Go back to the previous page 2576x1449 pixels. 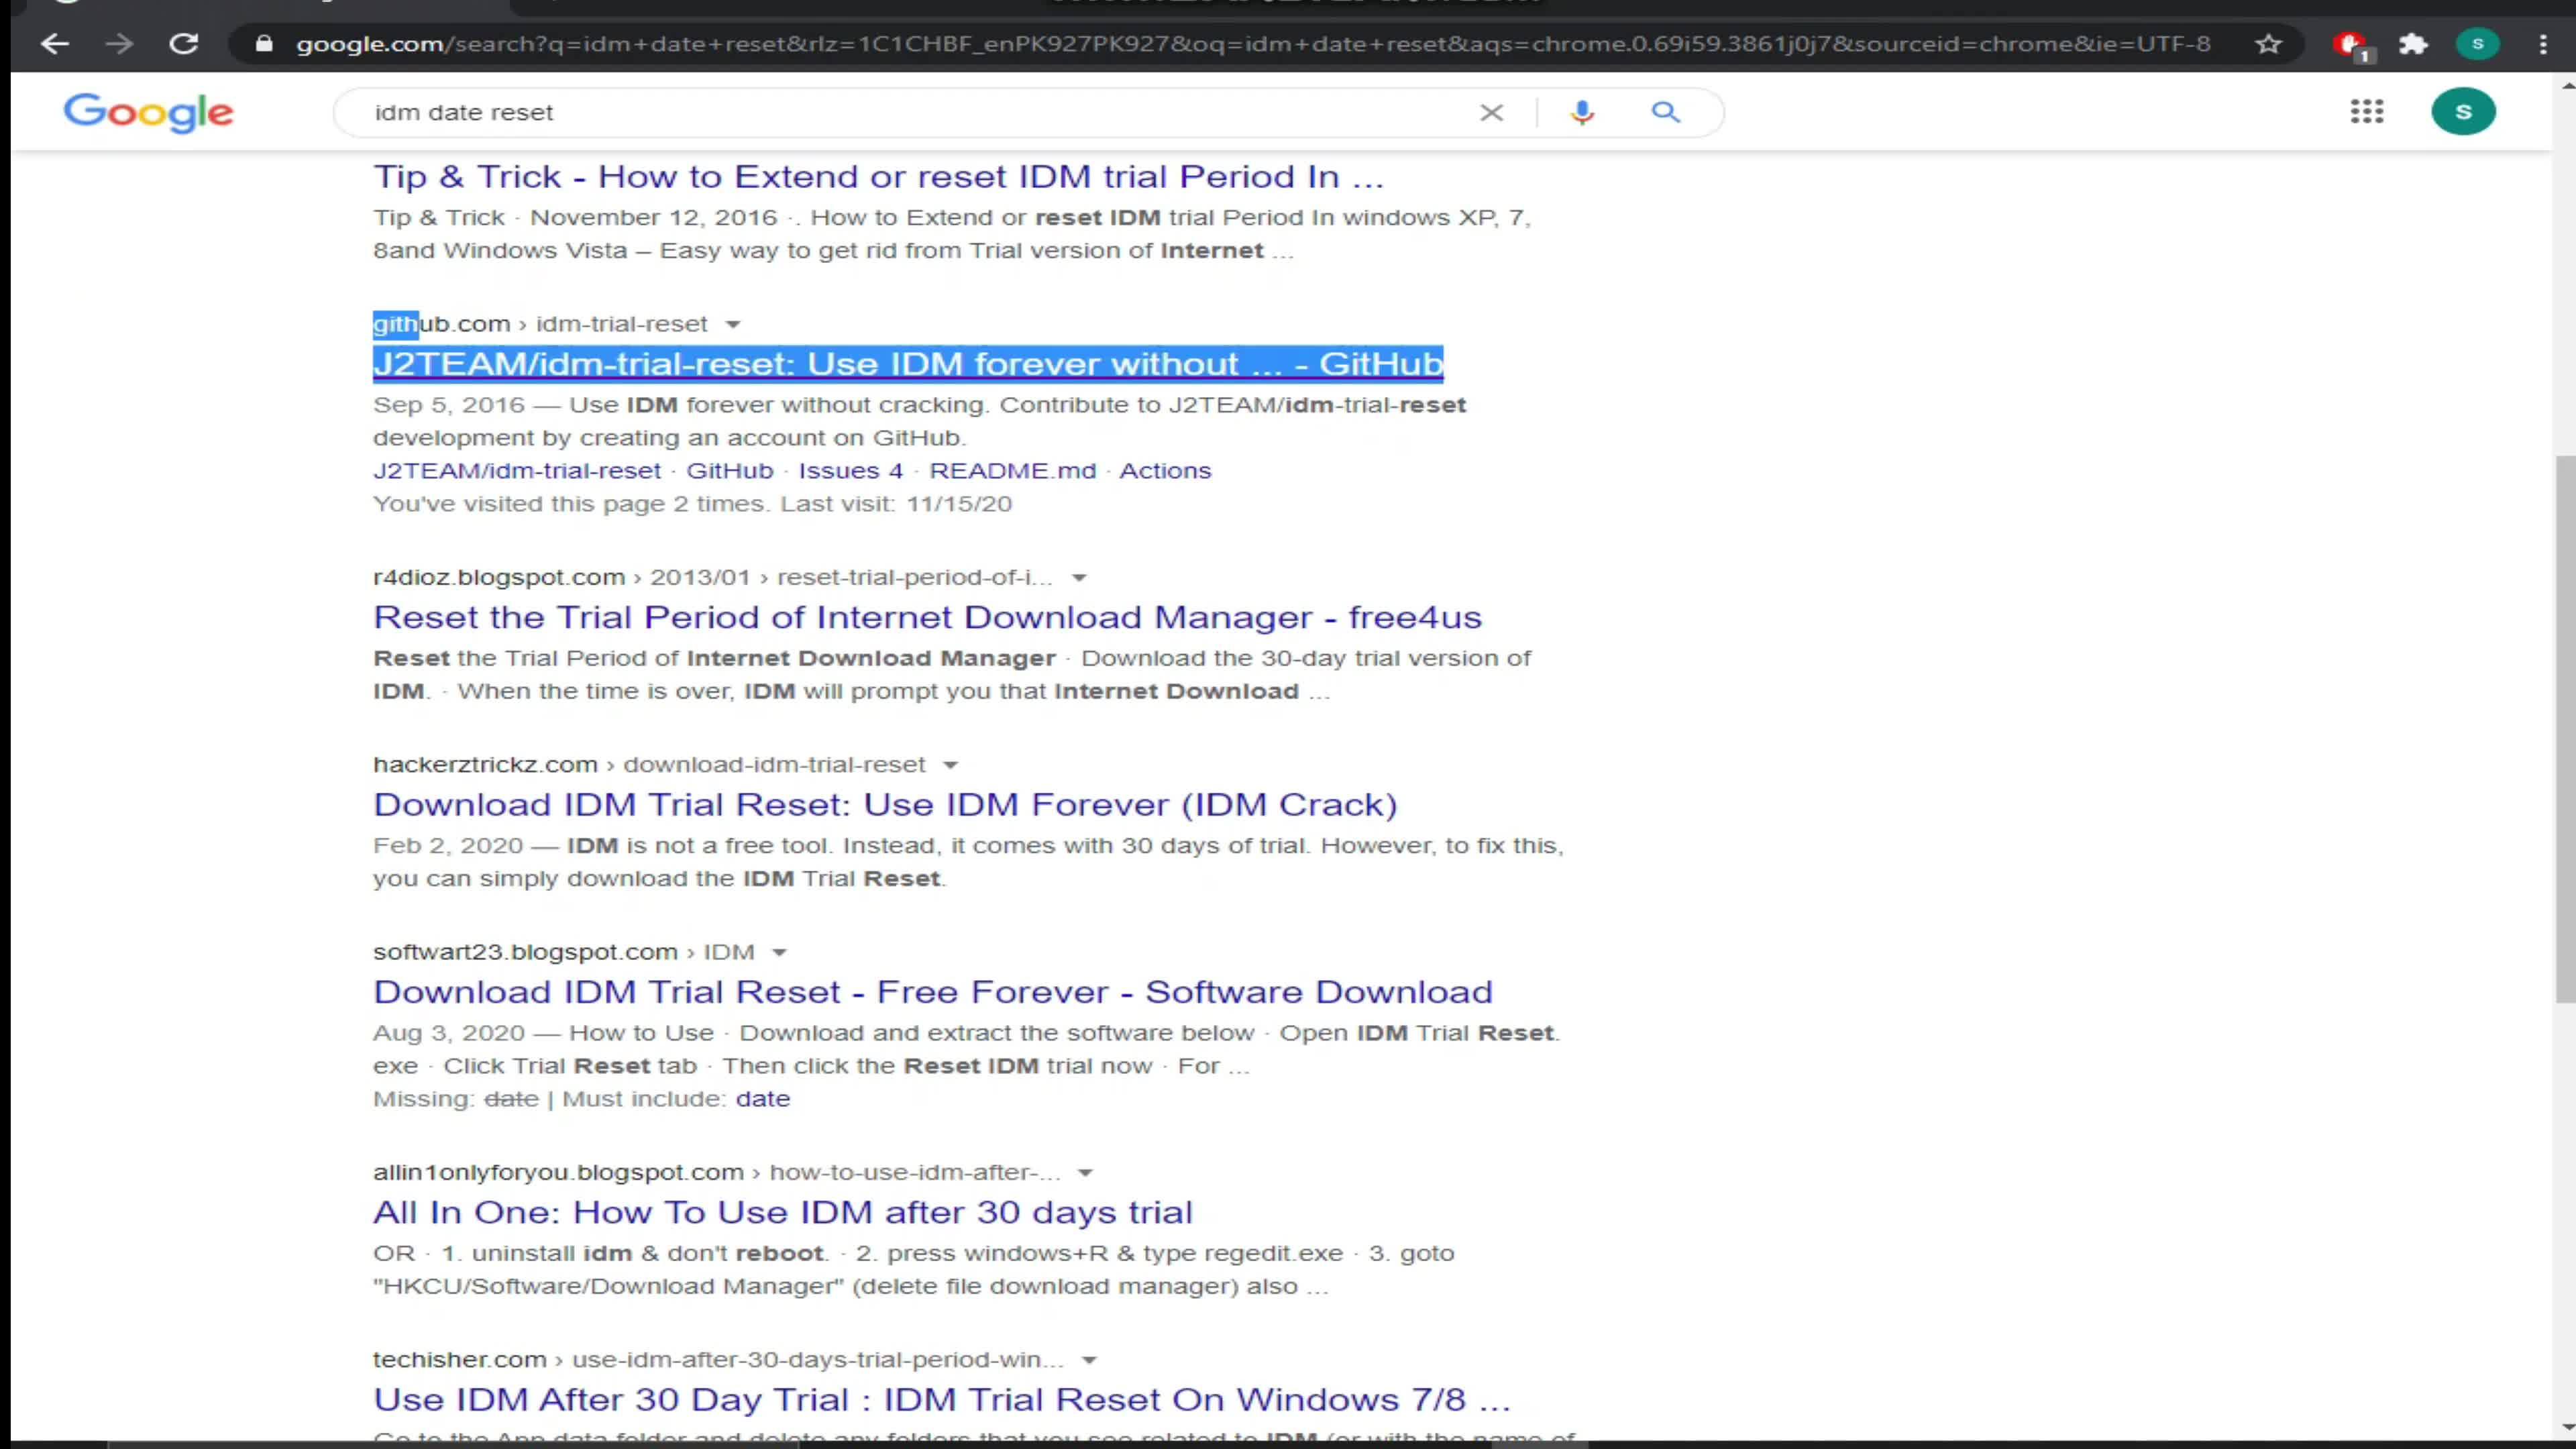pos(55,44)
